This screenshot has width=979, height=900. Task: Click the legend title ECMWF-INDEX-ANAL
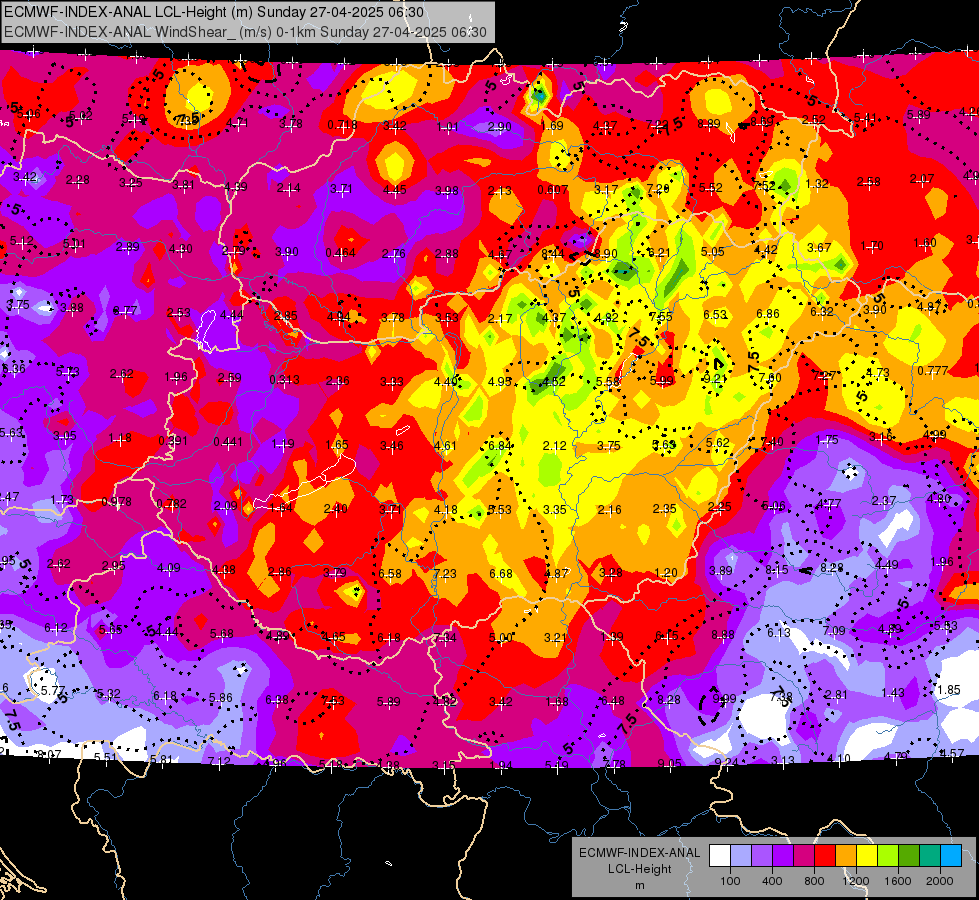(x=639, y=853)
